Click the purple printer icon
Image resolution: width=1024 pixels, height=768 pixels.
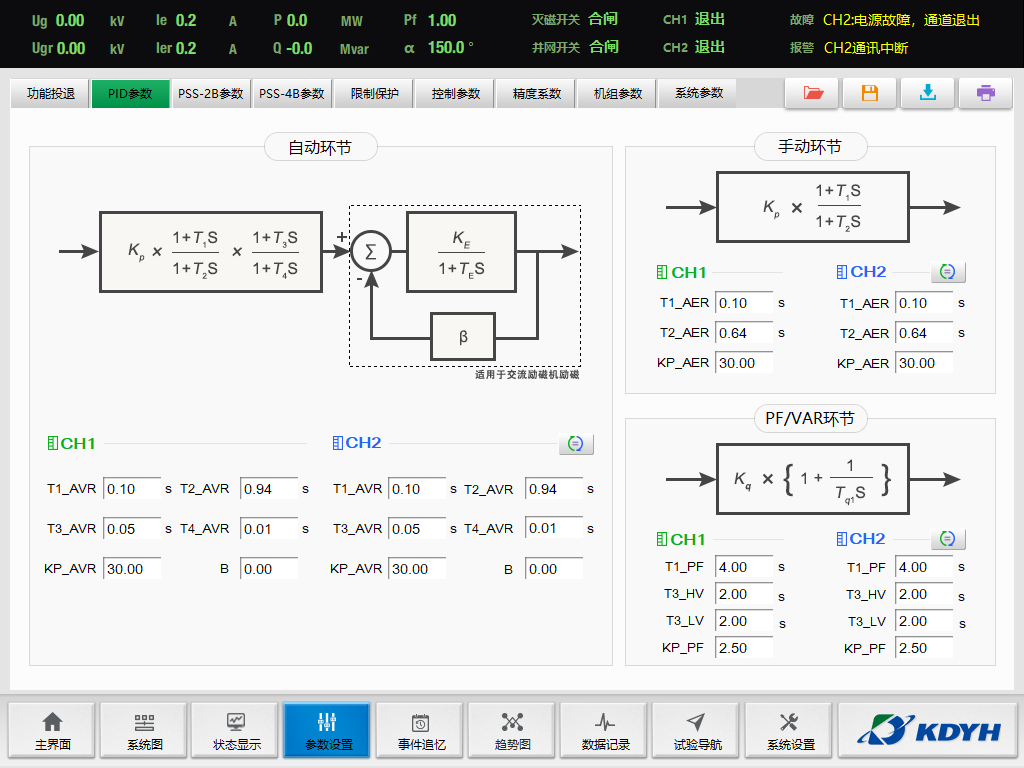pyautogui.click(x=986, y=93)
